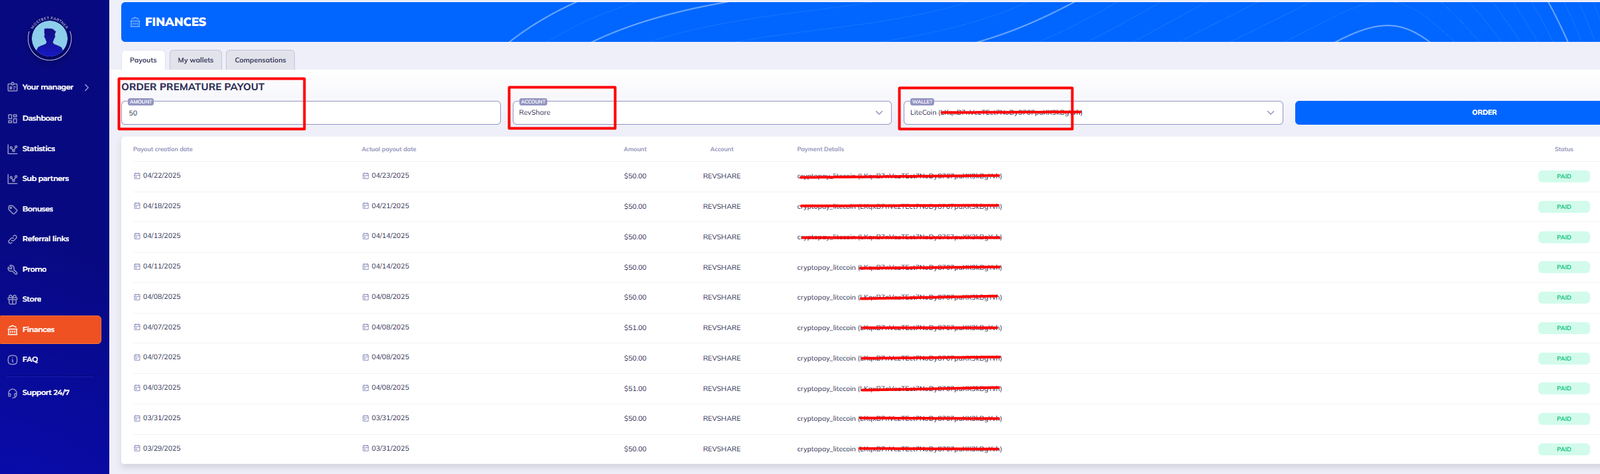Screen dimensions: 1600x474
Task: Click the FAQ info icon
Action: (12, 360)
